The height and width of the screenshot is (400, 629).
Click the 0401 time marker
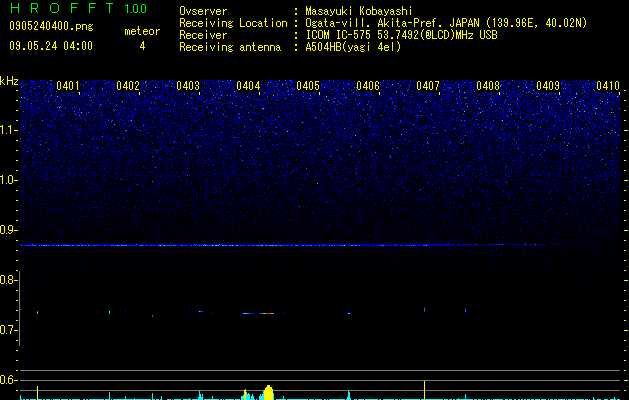tap(67, 86)
